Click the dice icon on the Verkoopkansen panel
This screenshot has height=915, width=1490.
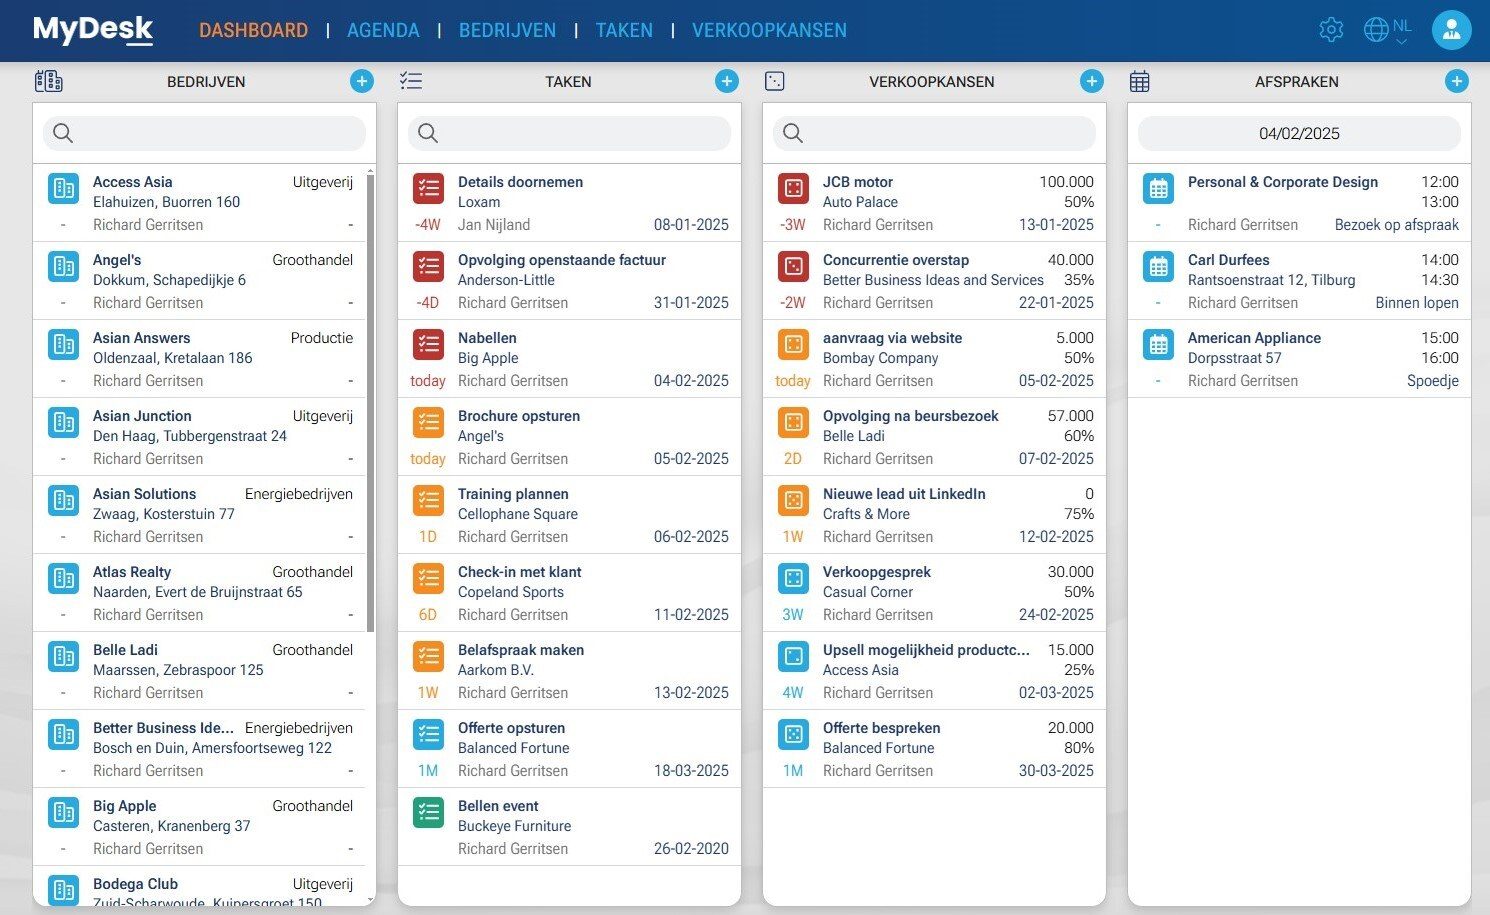[775, 80]
